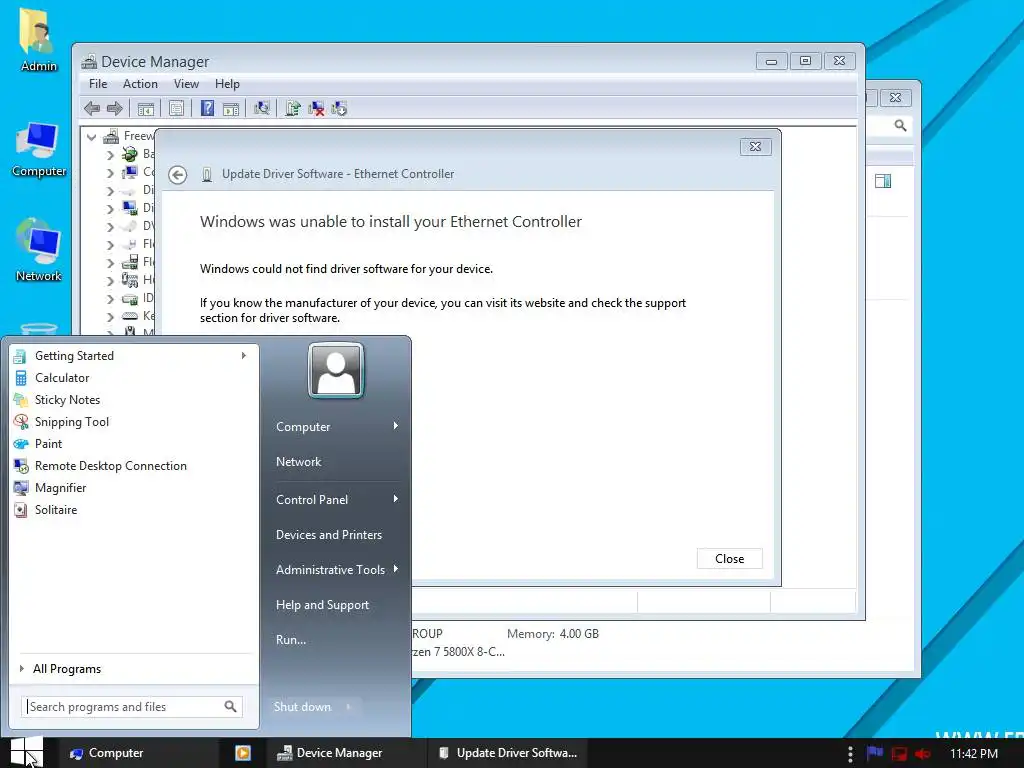Expand the Control Panel submenu arrow
The width and height of the screenshot is (1024, 768).
point(396,499)
